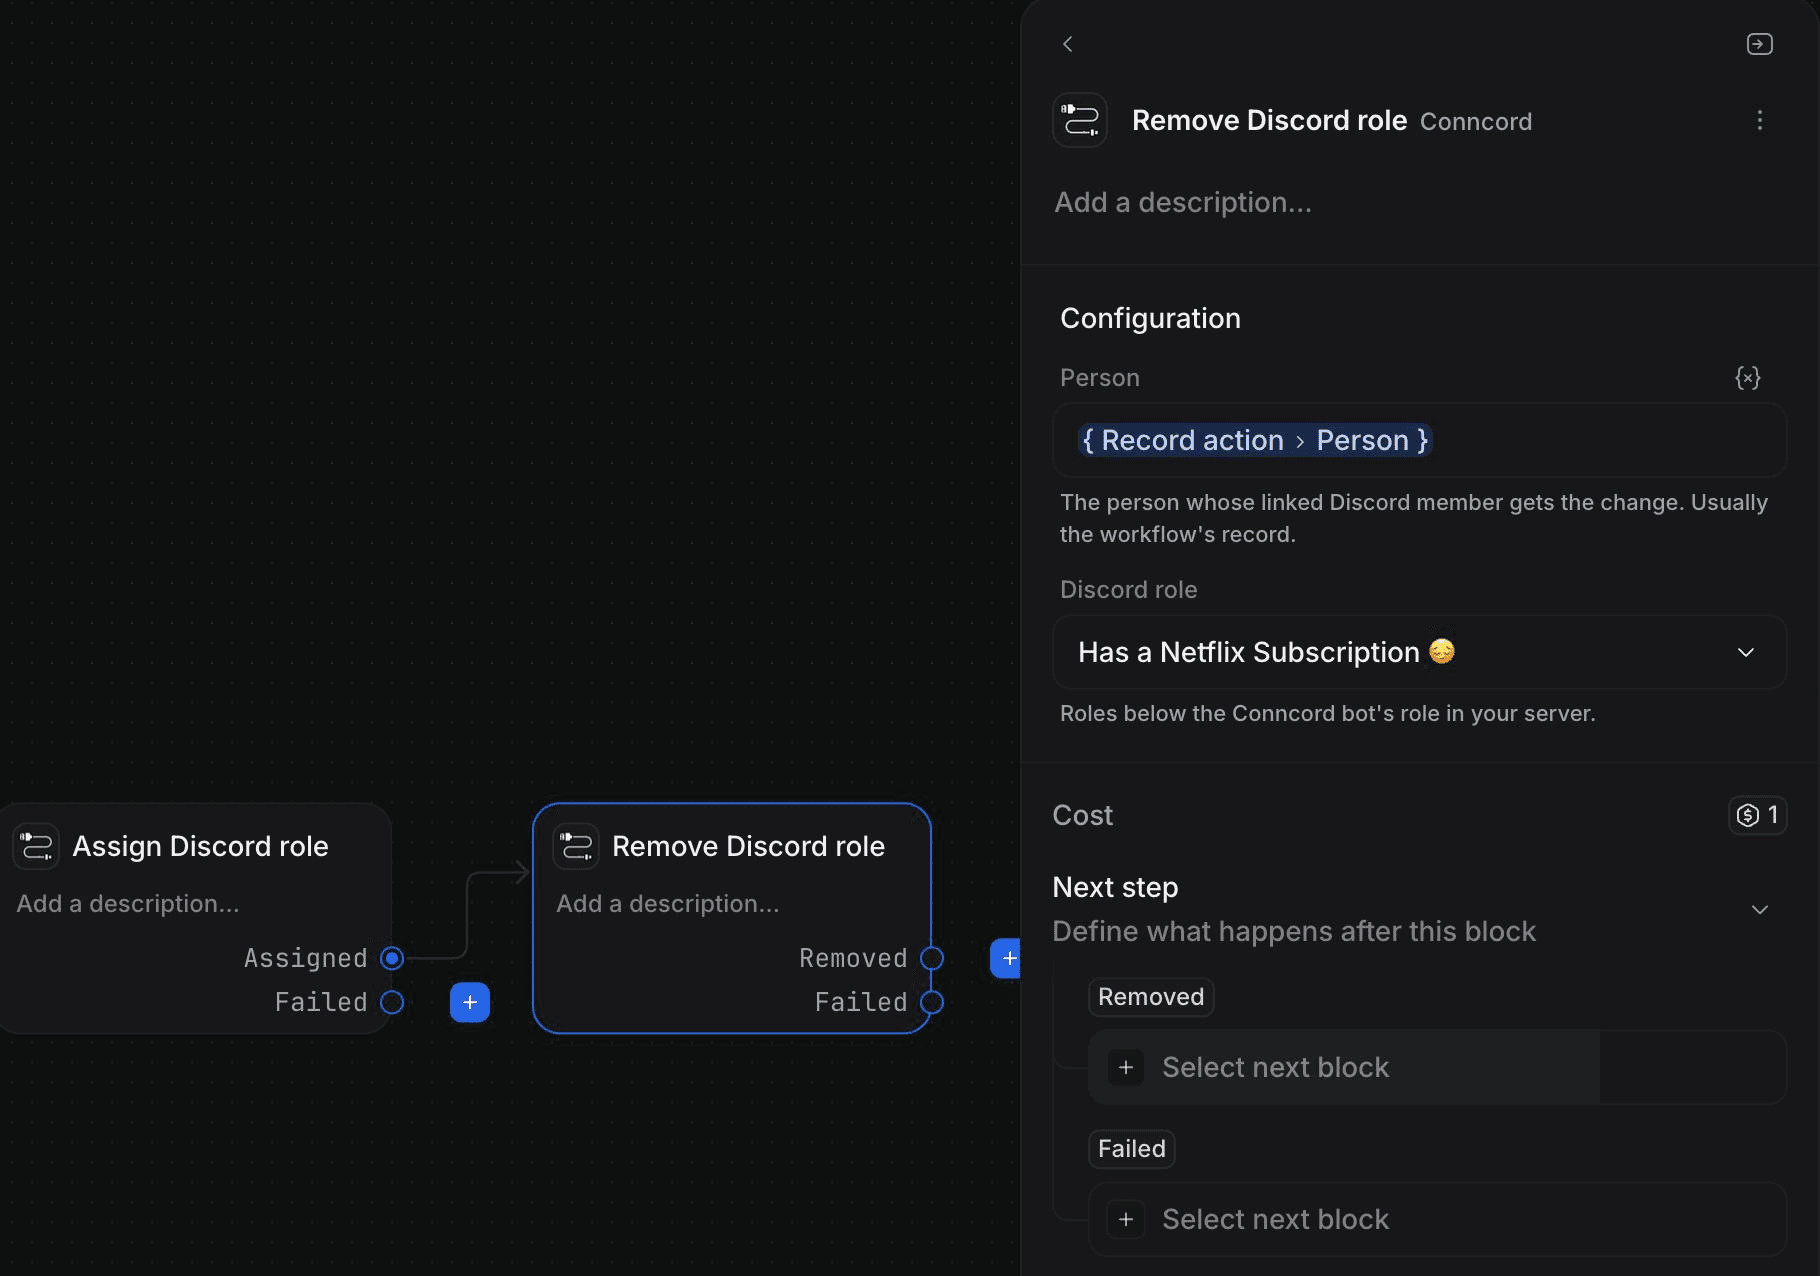Screen dimensions: 1820x1276
Task: Open the Discord role dropdown
Action: (x=1419, y=652)
